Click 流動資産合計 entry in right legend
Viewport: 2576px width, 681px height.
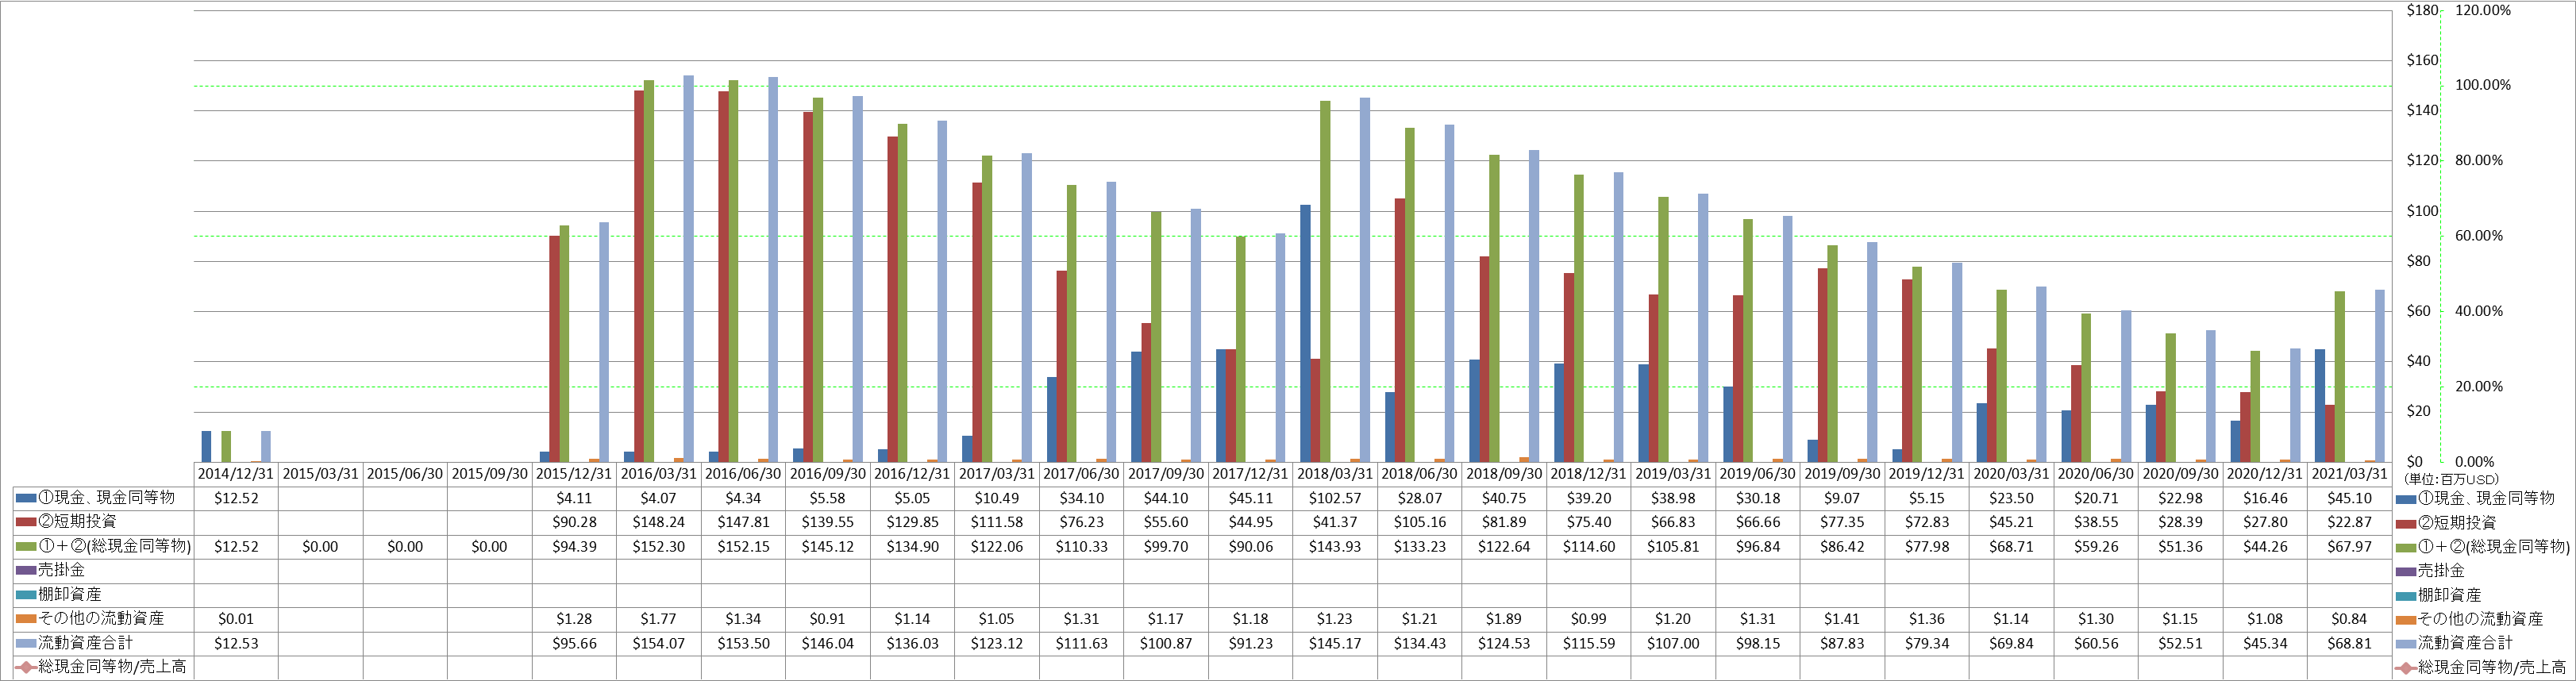(2455, 643)
